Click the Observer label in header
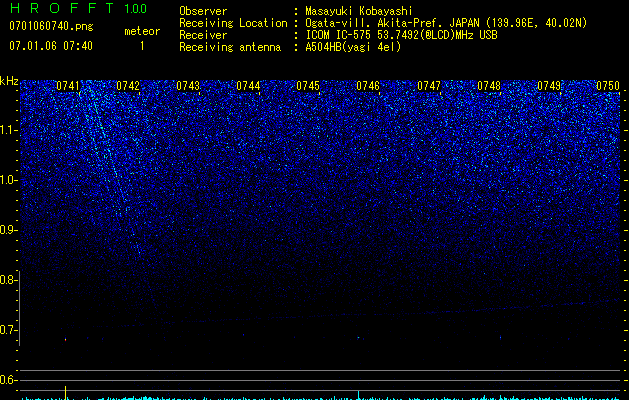Viewport: 629px width, 400px height. pyautogui.click(x=203, y=11)
